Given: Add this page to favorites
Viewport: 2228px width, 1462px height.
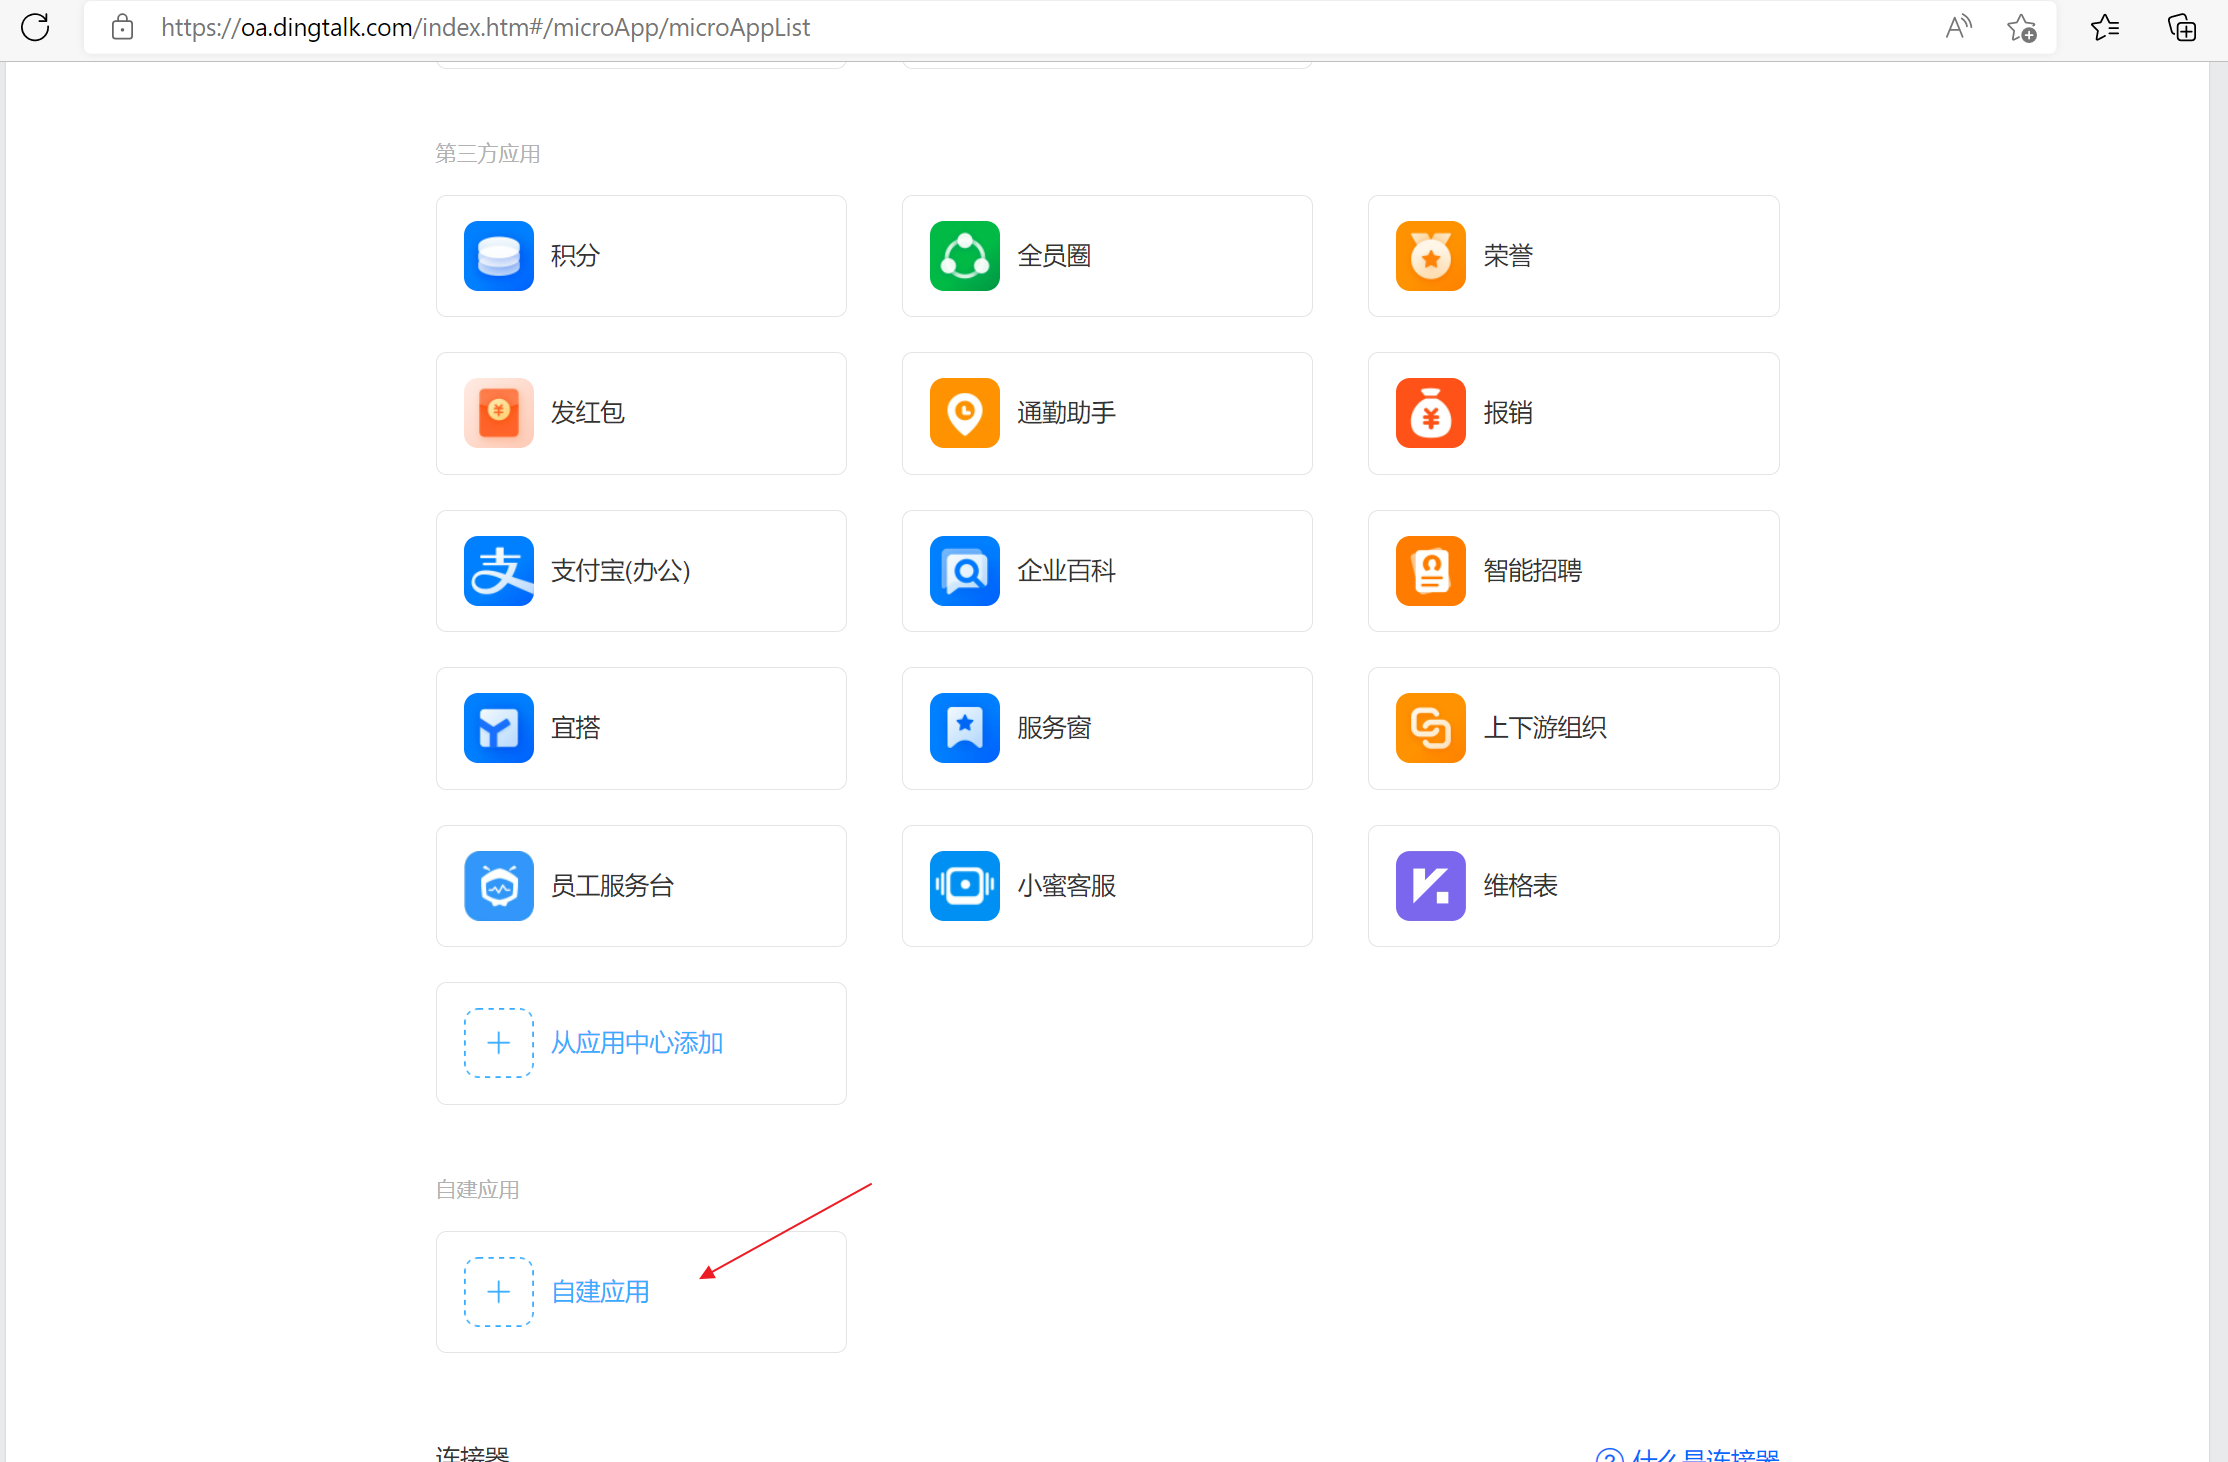Looking at the screenshot, I should coord(2021,27).
